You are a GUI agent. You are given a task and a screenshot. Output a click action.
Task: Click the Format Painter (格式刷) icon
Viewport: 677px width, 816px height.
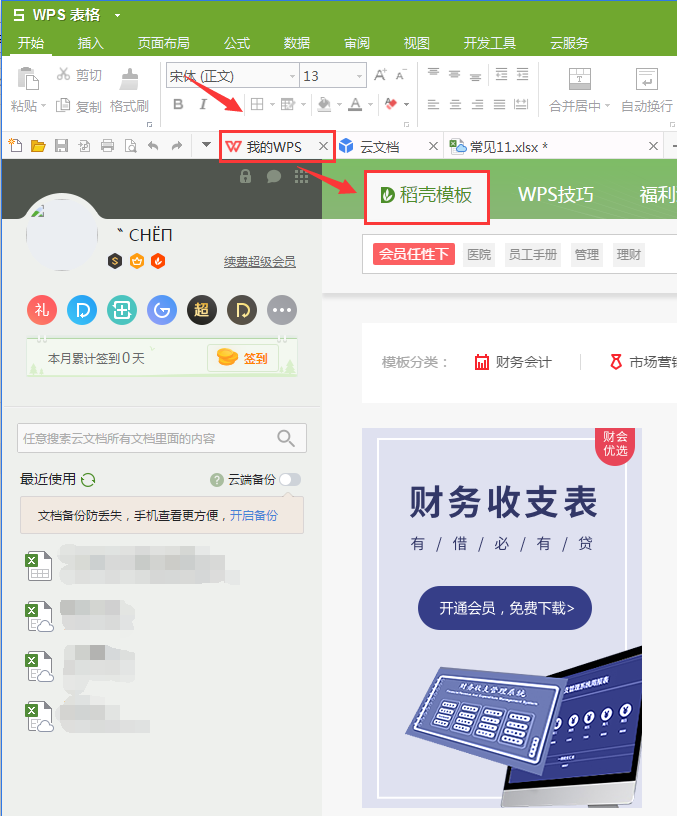click(x=129, y=80)
